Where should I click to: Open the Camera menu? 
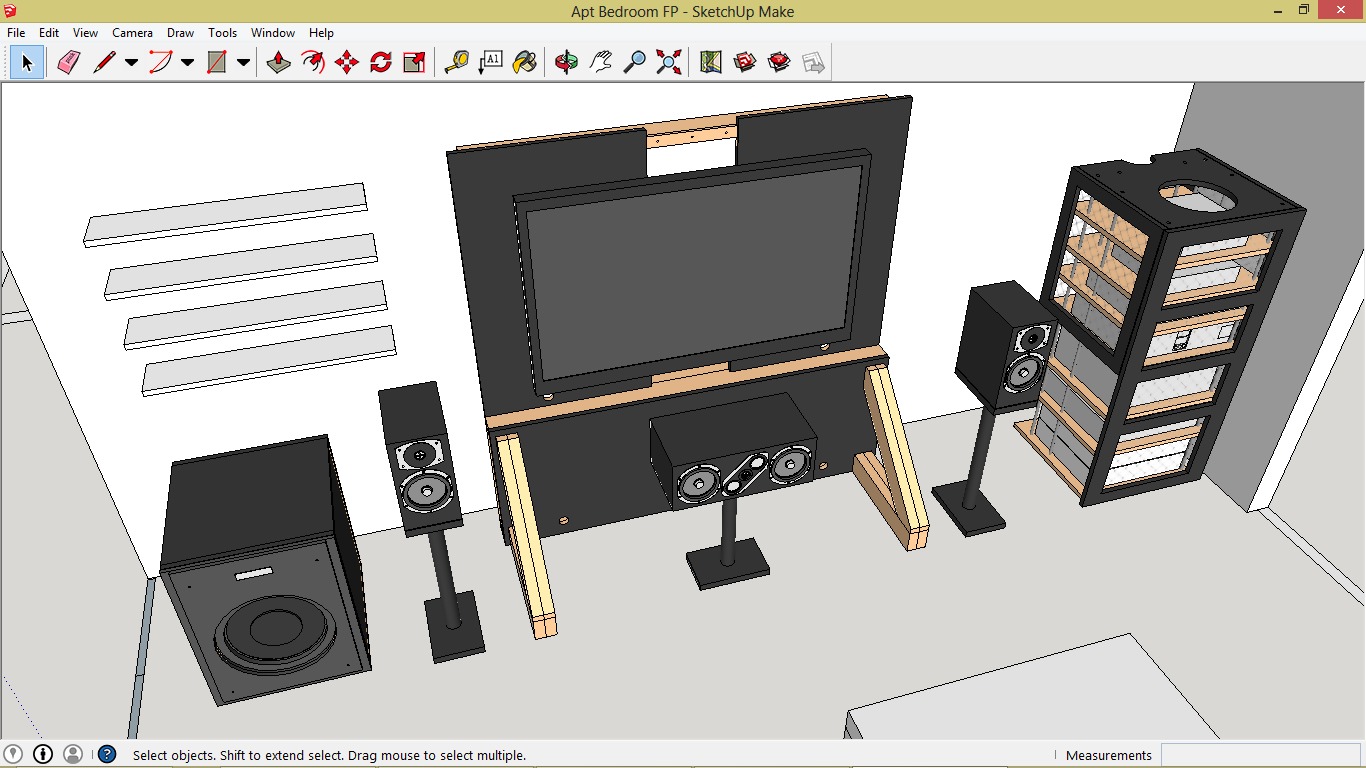tap(132, 33)
